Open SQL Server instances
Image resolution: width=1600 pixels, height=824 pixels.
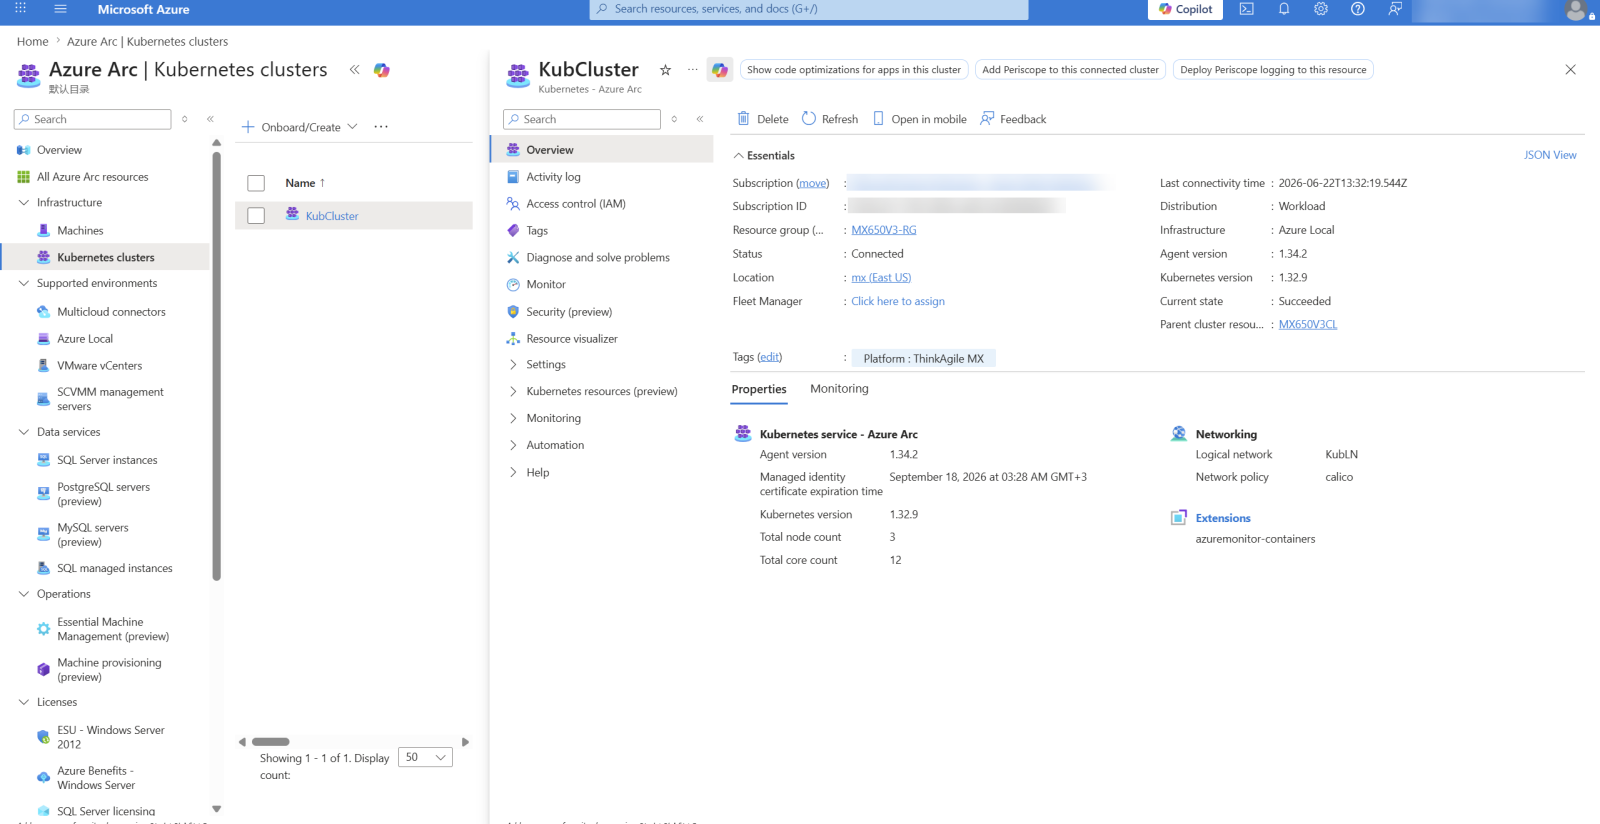click(x=107, y=461)
